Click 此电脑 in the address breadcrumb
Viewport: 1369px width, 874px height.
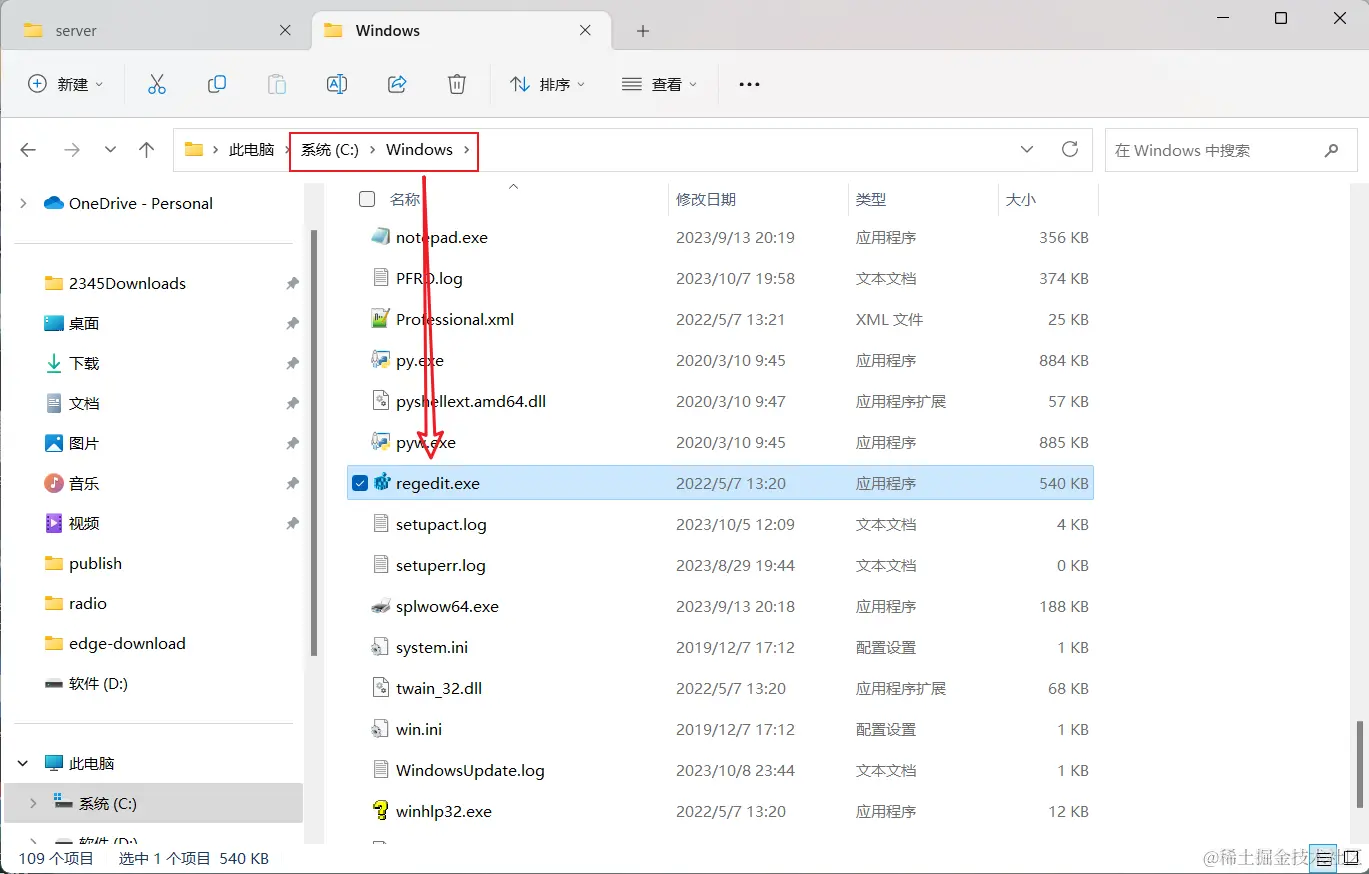[251, 150]
